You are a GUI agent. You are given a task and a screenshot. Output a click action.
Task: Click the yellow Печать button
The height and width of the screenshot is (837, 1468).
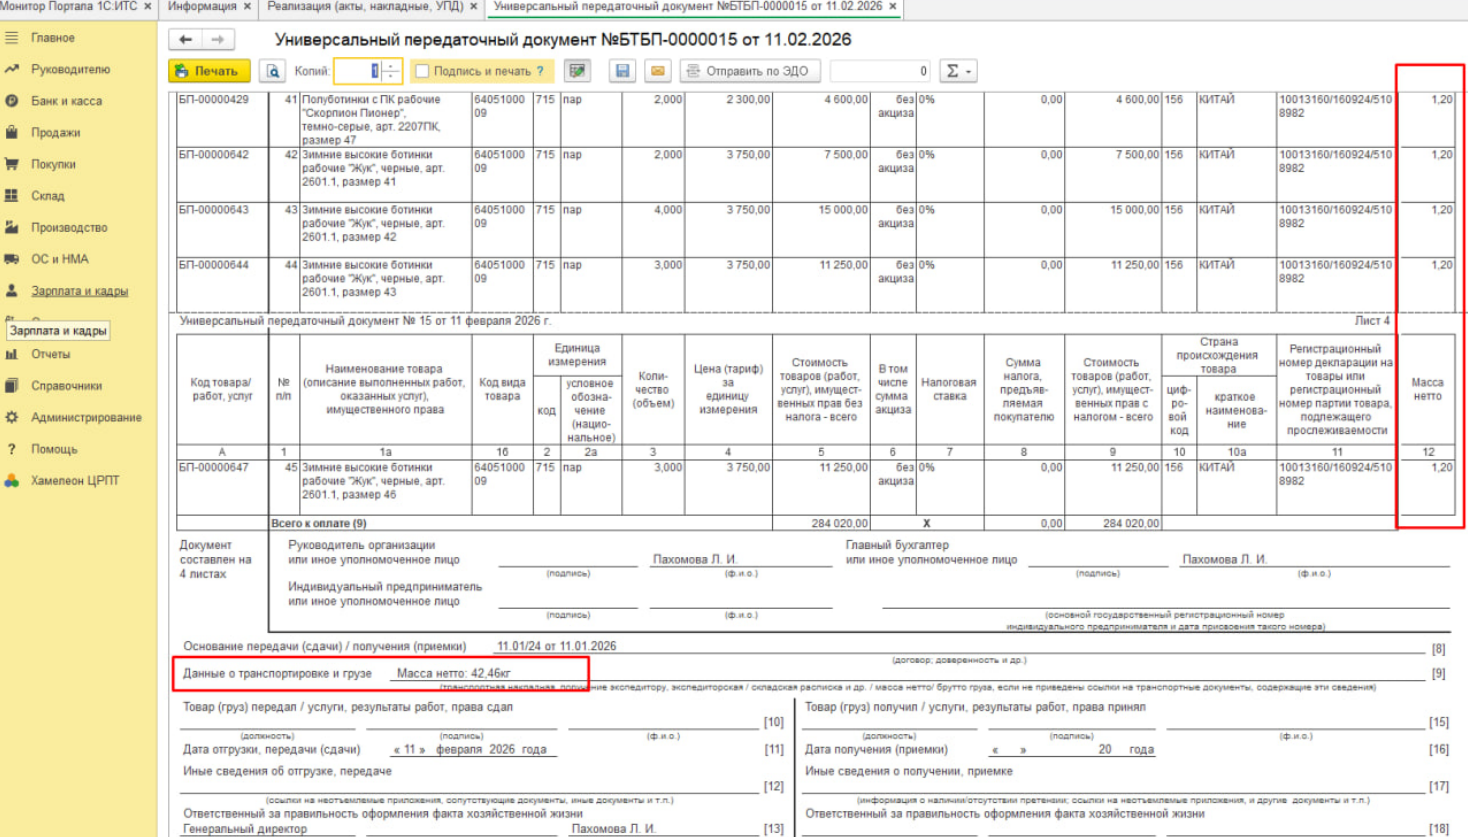(x=208, y=71)
